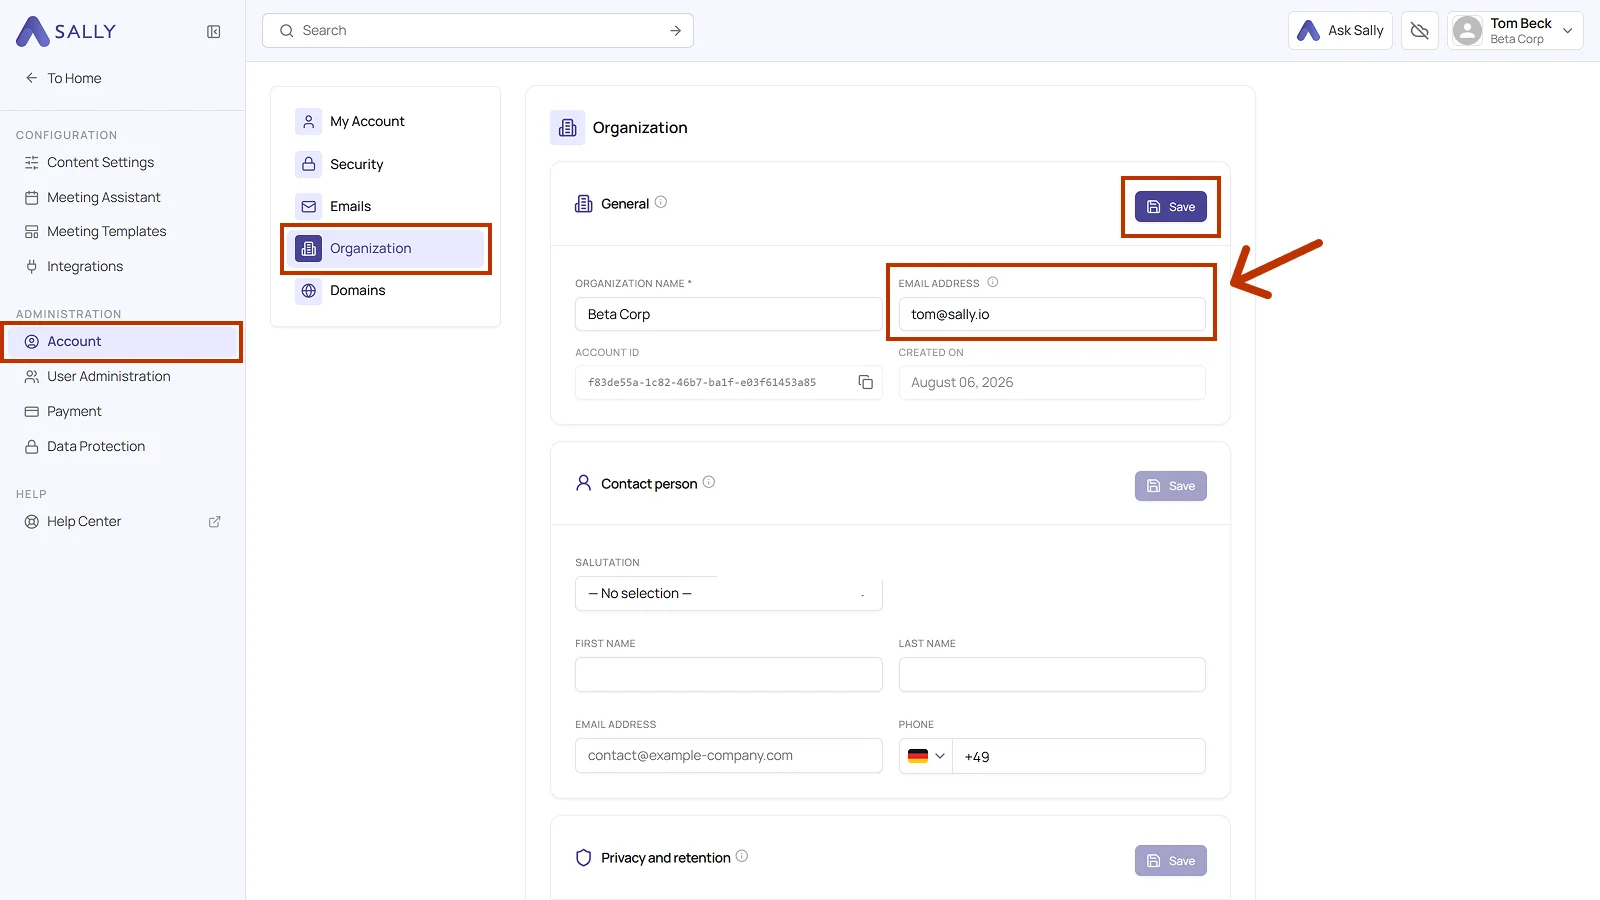
Task: Show Email Address info tooltip
Action: point(993,282)
